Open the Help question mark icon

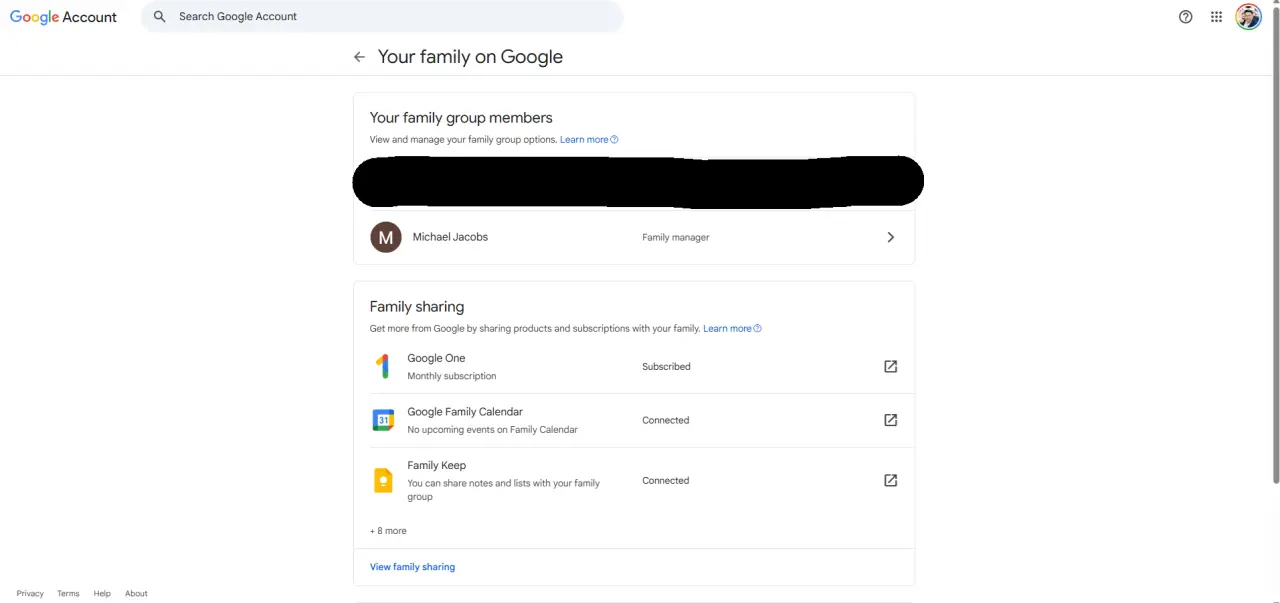[x=1186, y=17]
